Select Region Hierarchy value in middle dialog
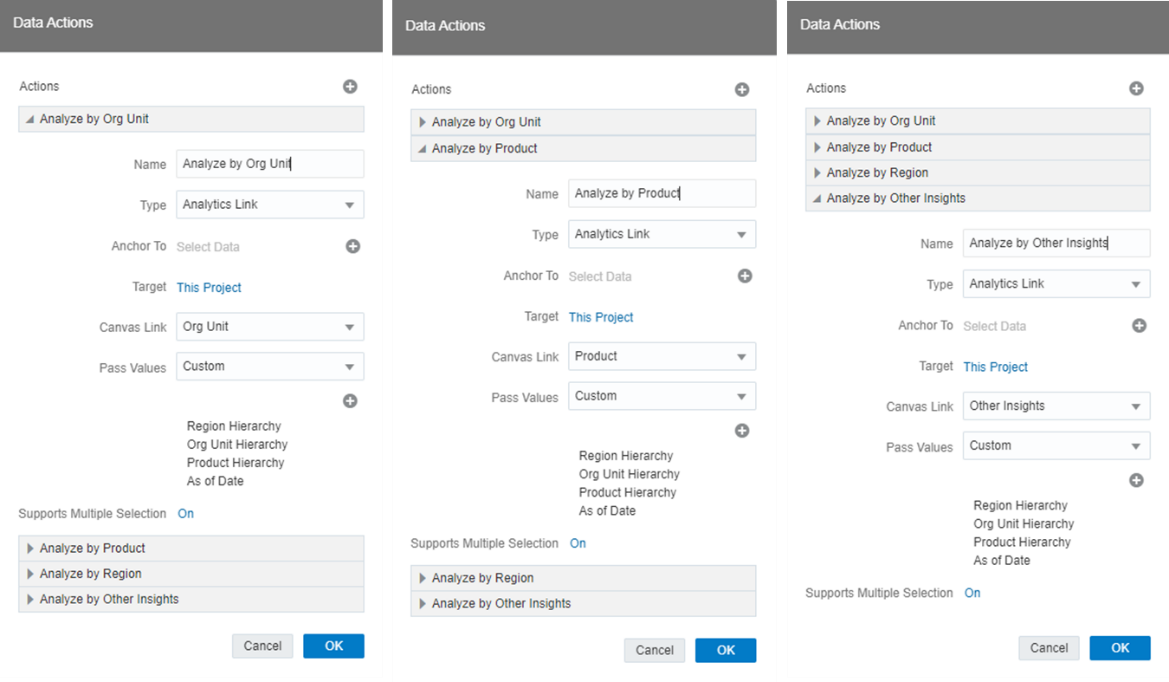1169x682 pixels. click(x=626, y=456)
